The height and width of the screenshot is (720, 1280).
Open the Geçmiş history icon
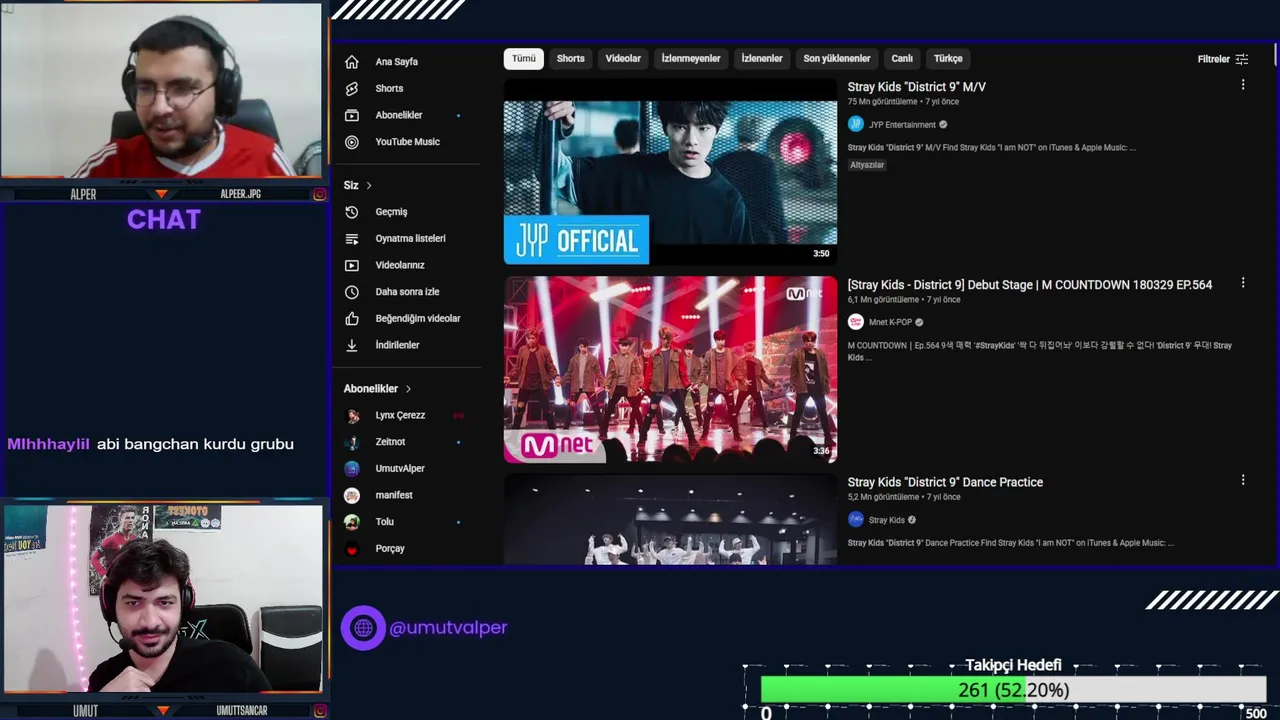coord(352,212)
